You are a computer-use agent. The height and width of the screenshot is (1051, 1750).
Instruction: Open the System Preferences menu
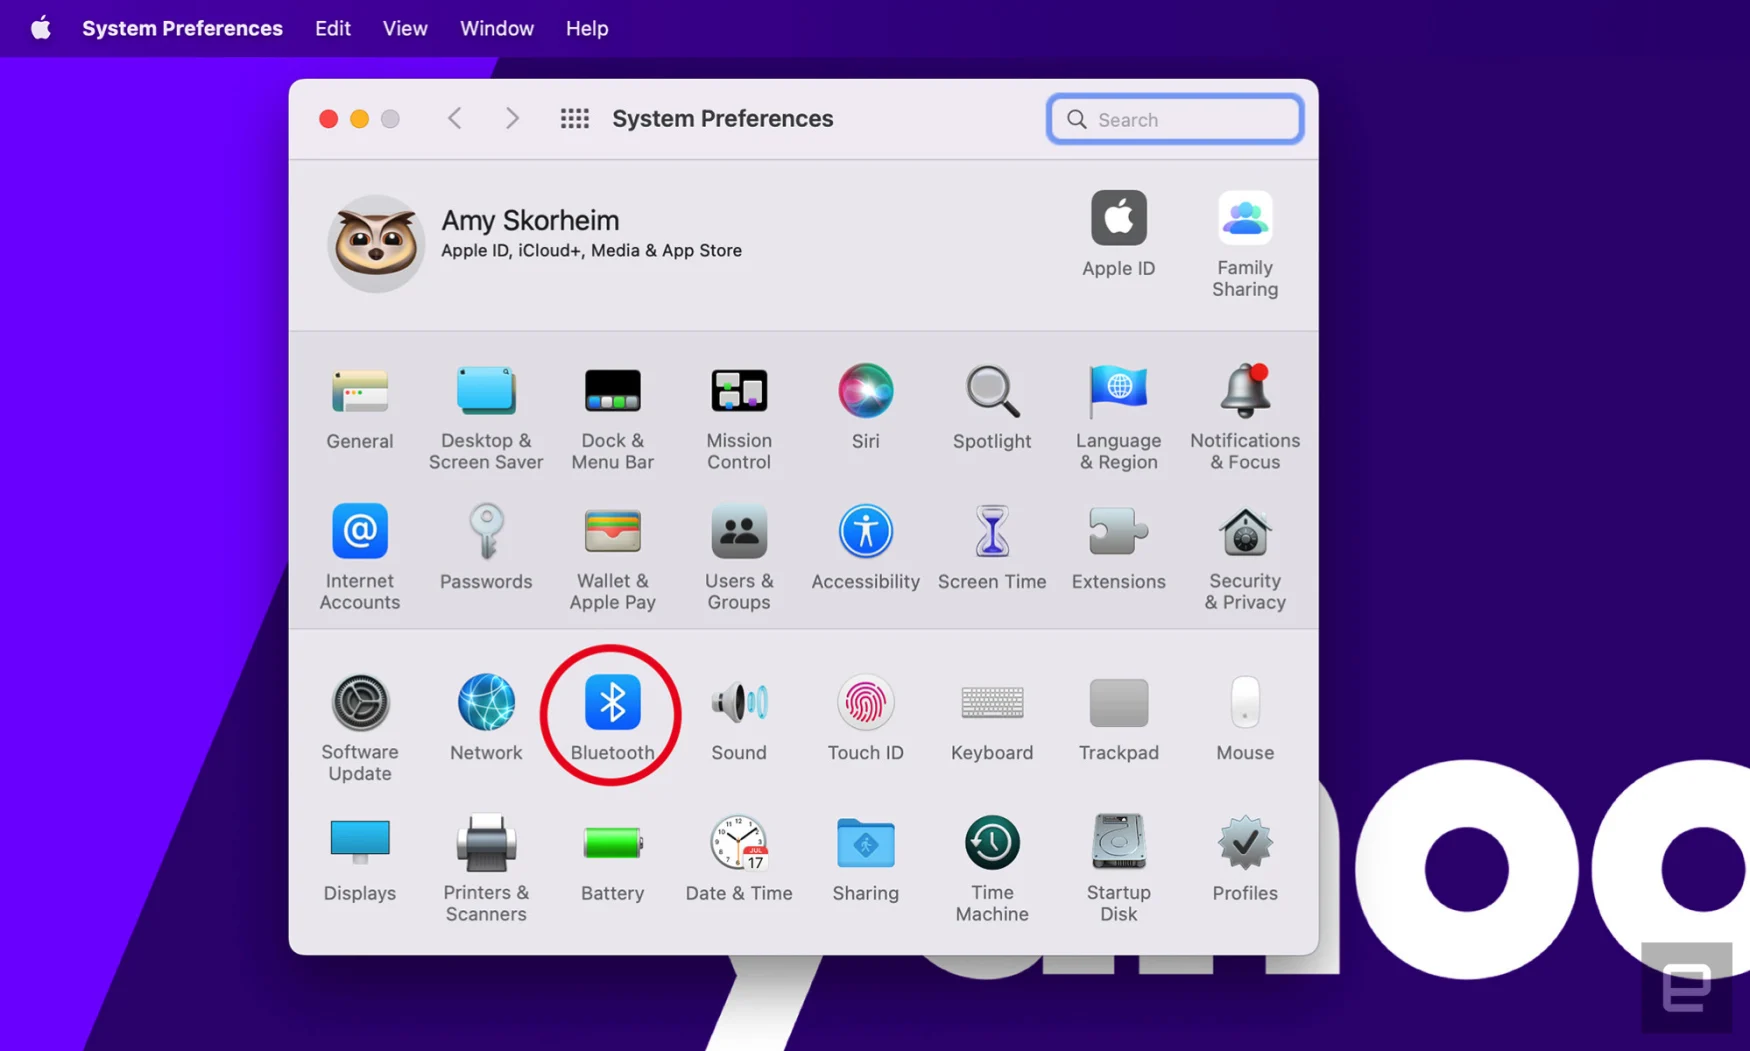182,28
